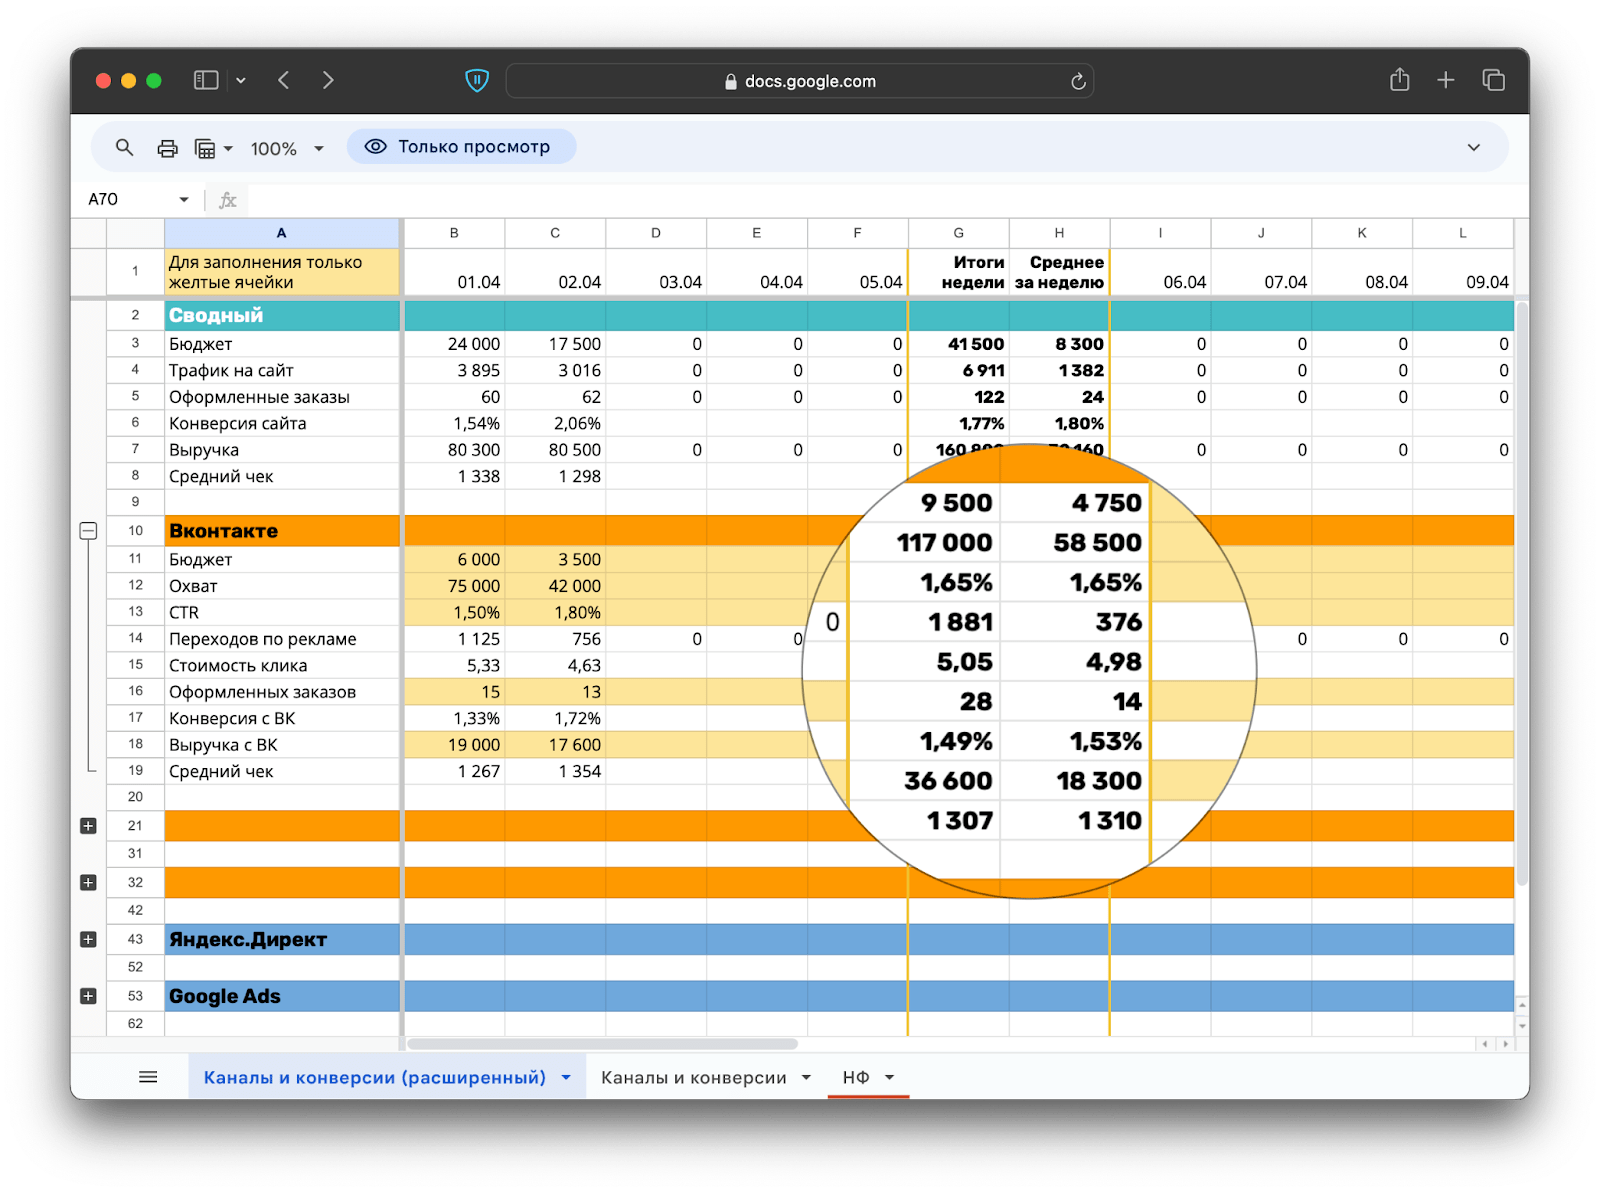Reload the page with the refresh icon
The width and height of the screenshot is (1600, 1193).
click(1078, 82)
